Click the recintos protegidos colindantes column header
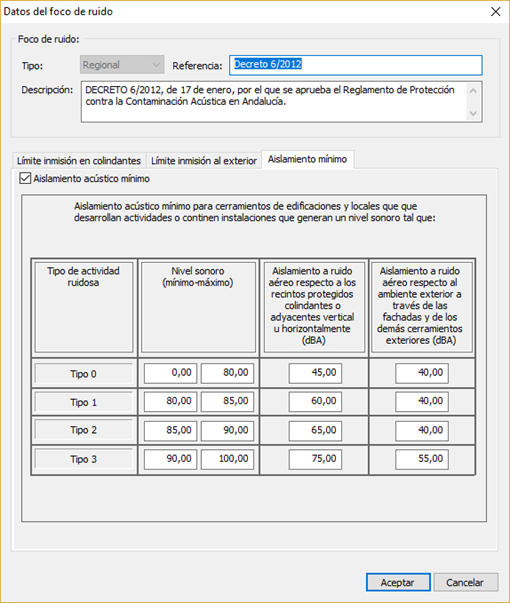Viewport: 510px width, 603px height. pos(314,307)
